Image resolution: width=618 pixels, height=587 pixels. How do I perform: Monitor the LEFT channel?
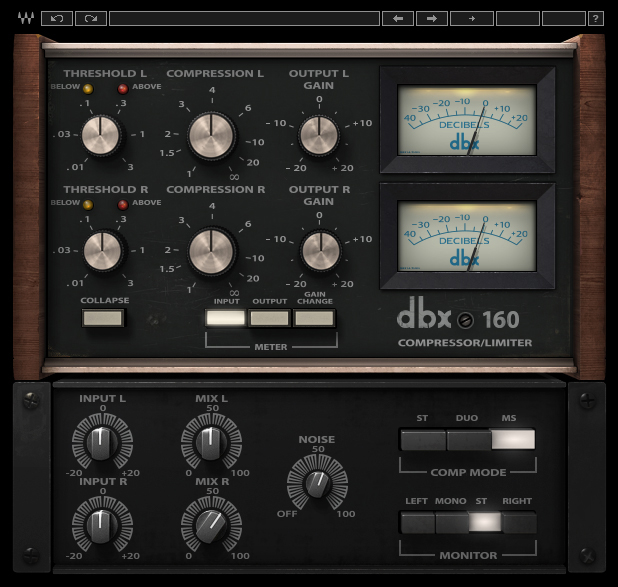point(417,523)
